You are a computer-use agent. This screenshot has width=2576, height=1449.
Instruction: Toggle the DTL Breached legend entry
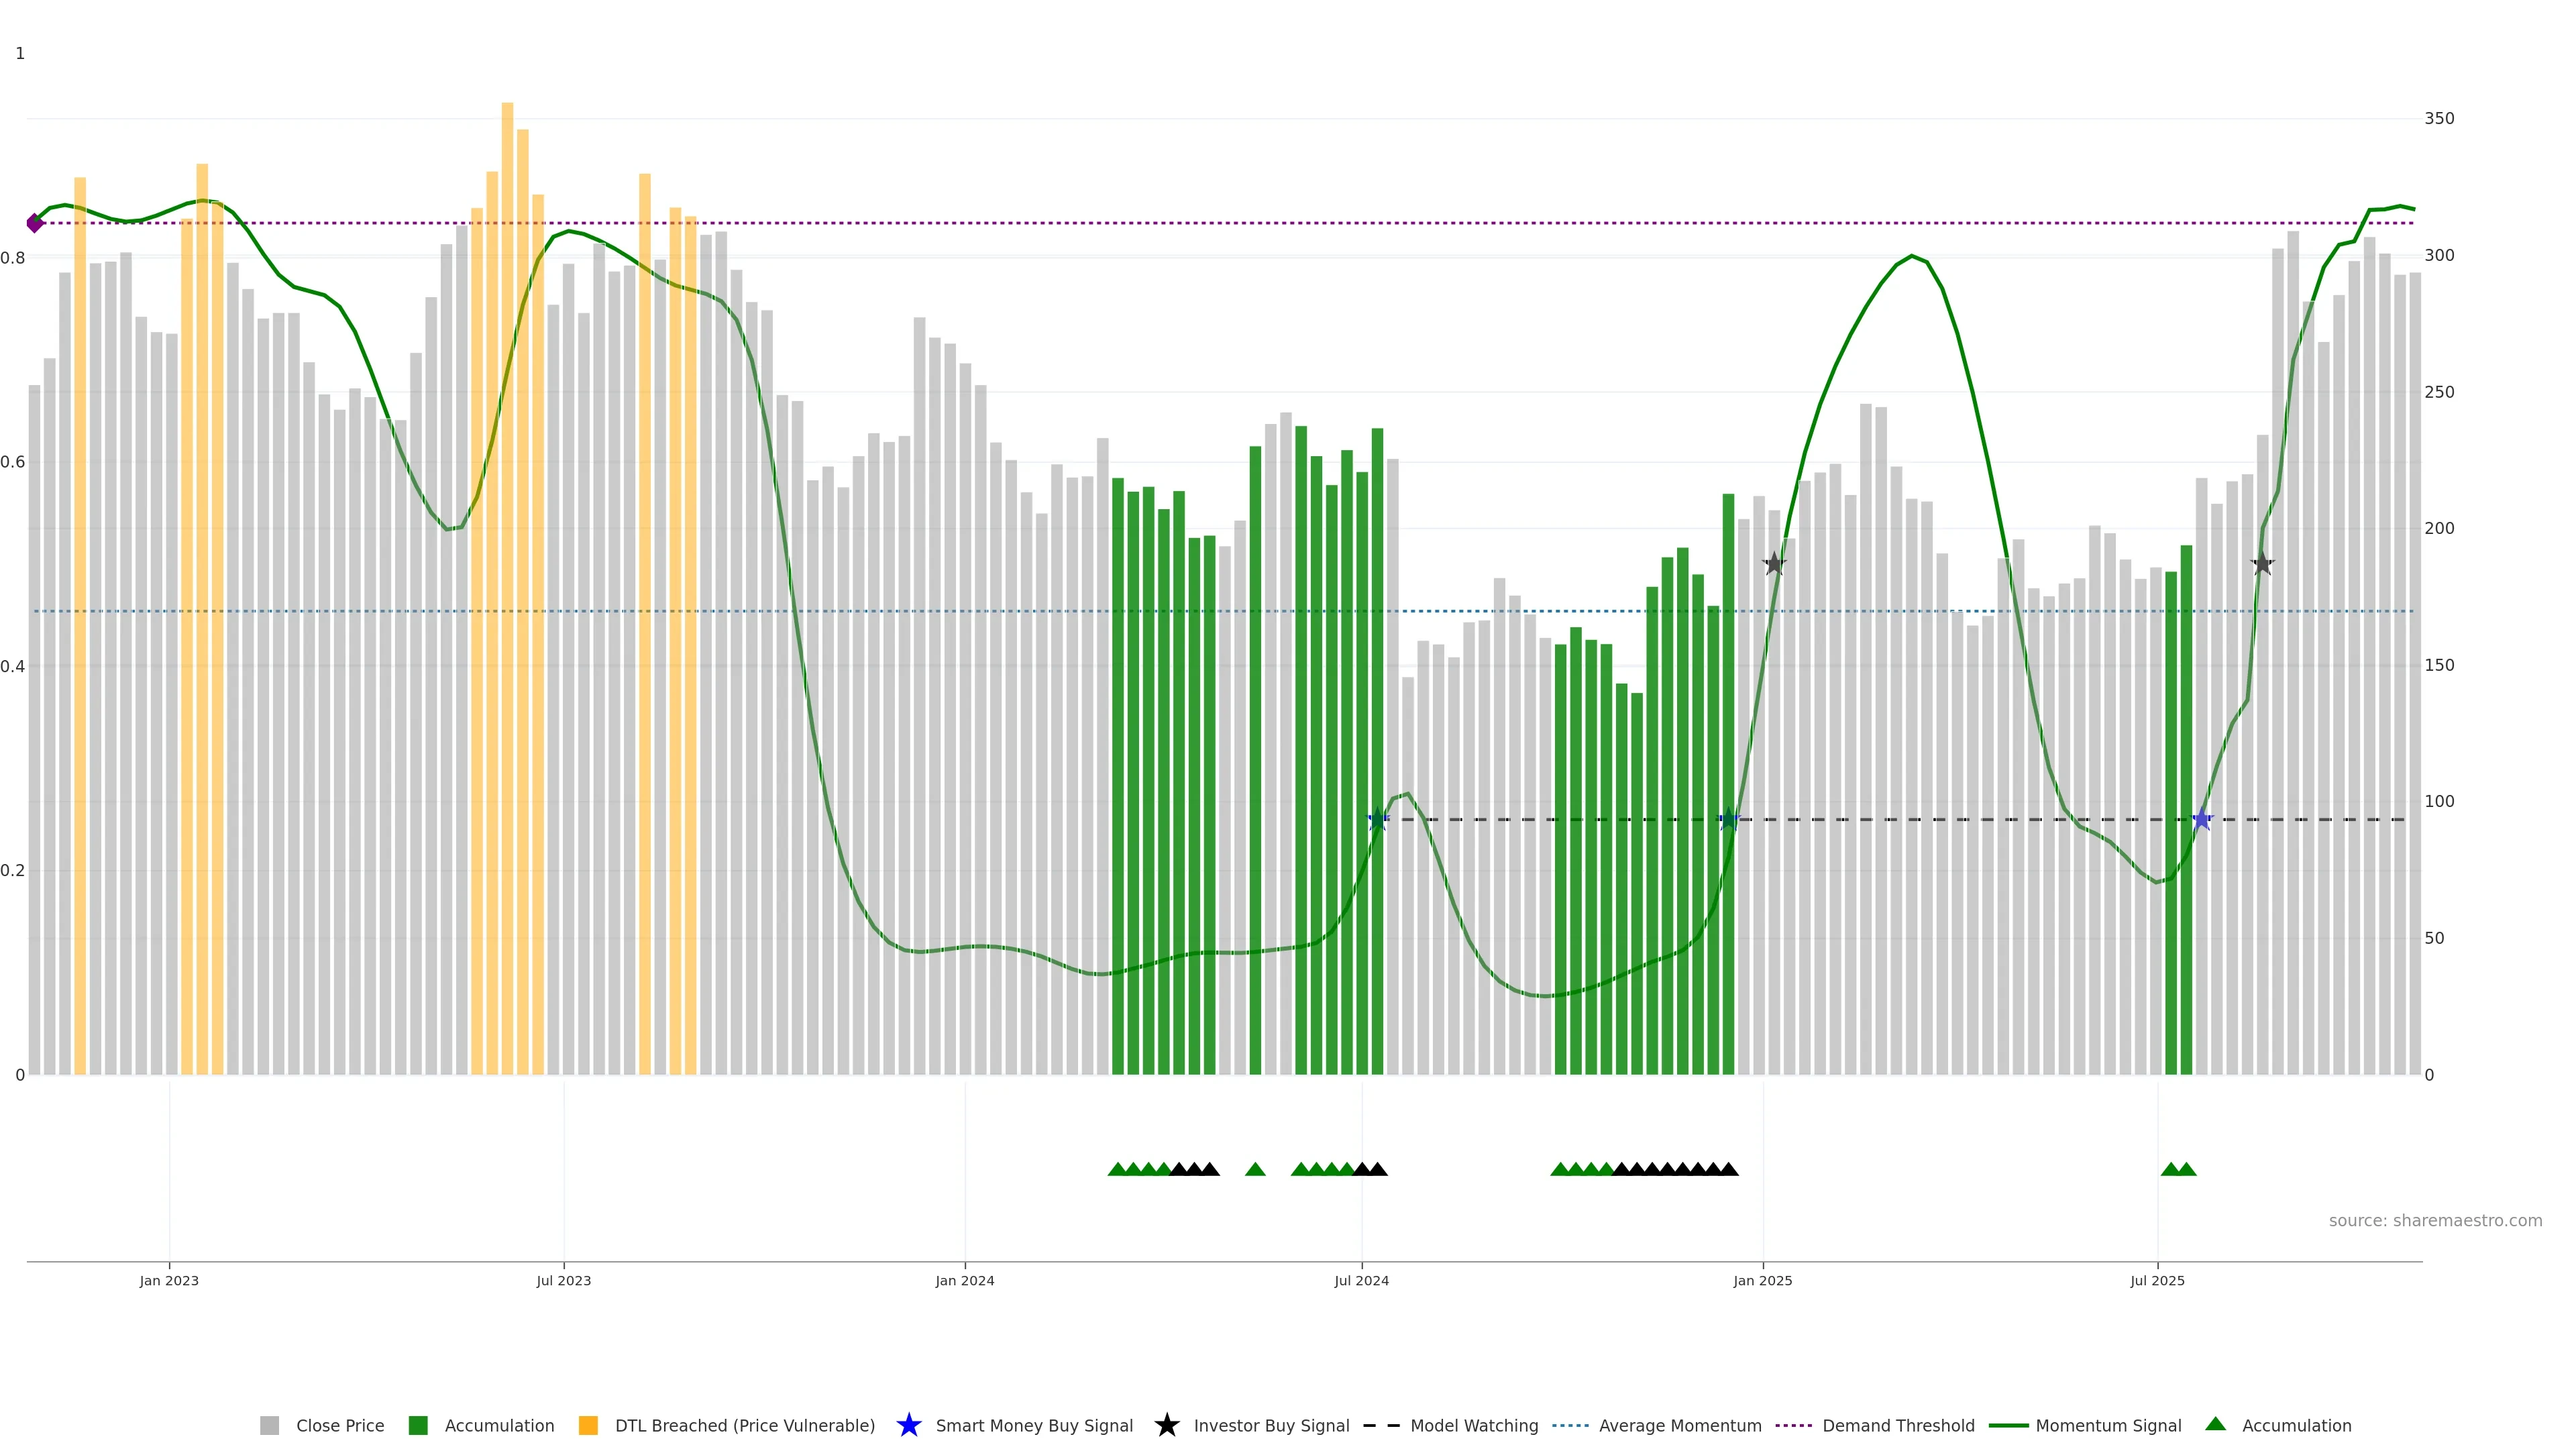[744, 1426]
